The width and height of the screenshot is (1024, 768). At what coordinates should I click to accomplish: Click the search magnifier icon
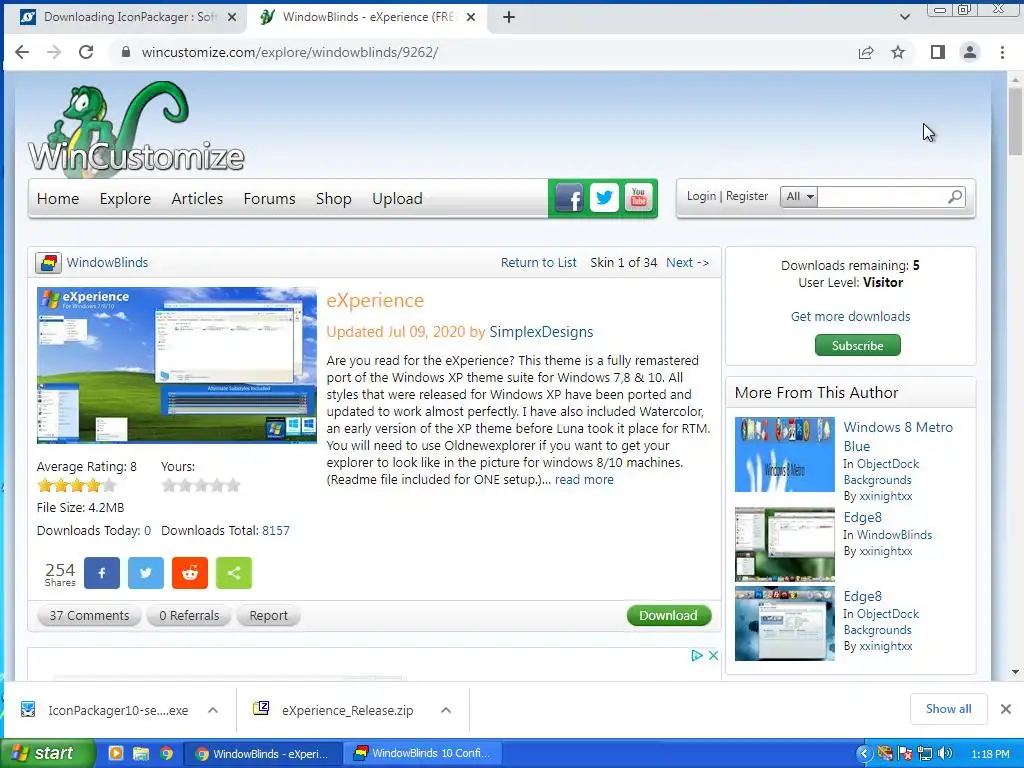coord(955,196)
